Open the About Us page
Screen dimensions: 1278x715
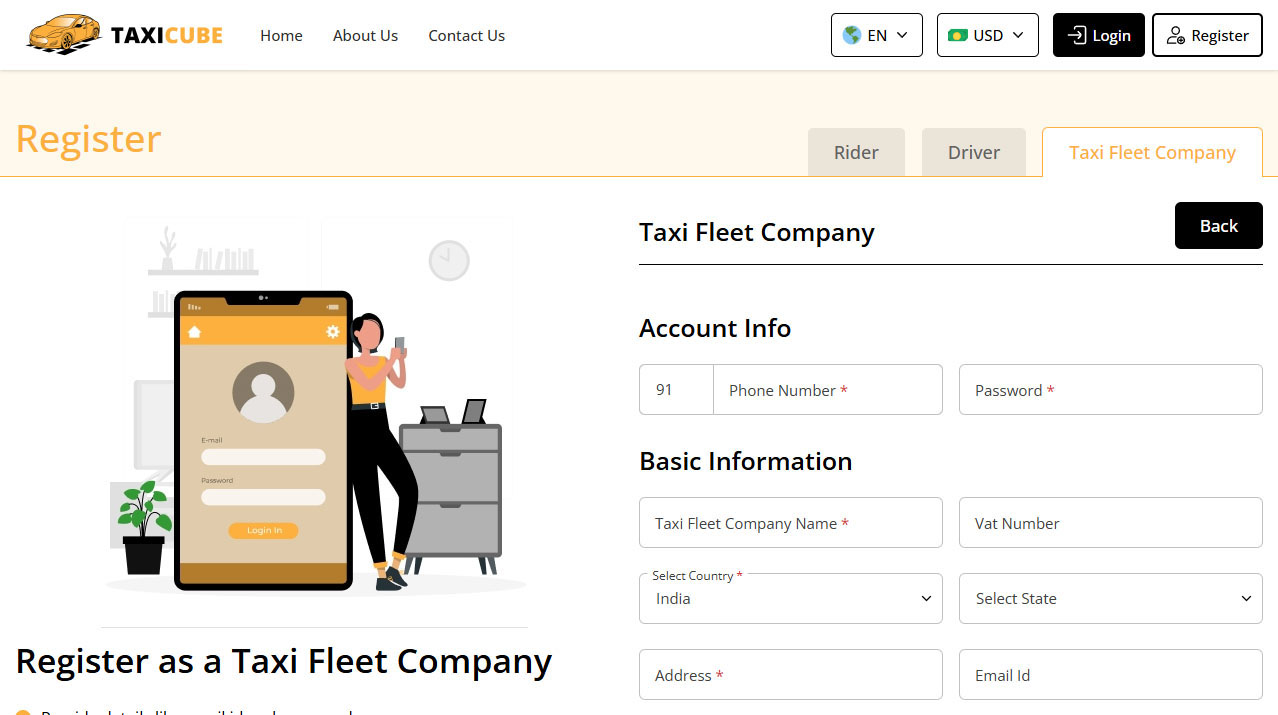(365, 35)
